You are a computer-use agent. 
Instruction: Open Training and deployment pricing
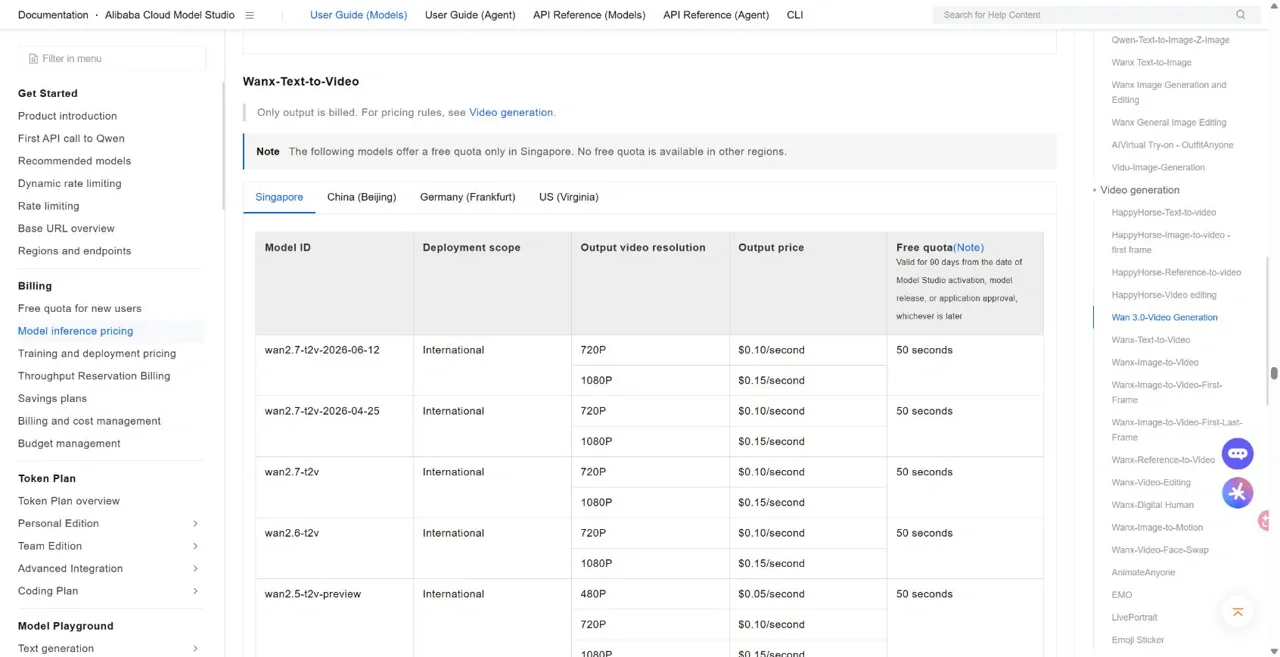click(x=97, y=354)
